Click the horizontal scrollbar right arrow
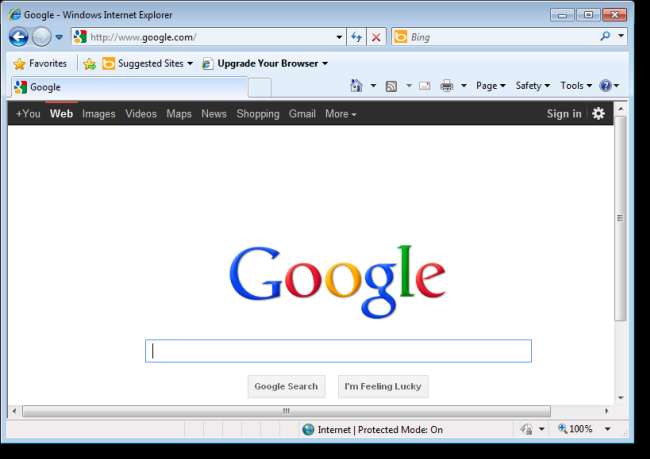Viewport: 650px width, 459px height. 606,411
